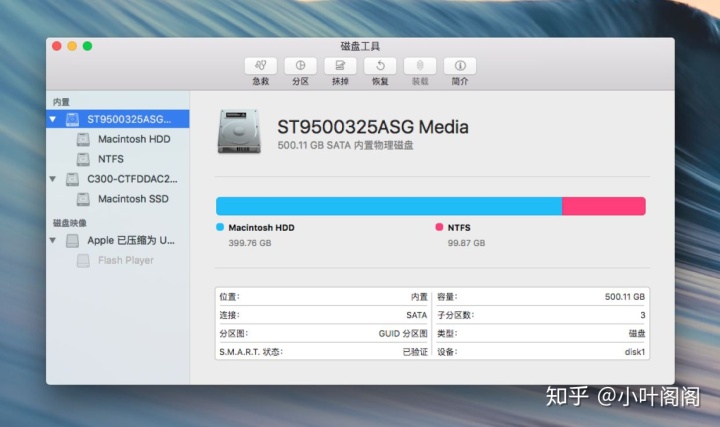720x427 pixels.
Task: Click the 500.11 GB SATA 内置物理磁盘 subtitle
Action: [x=345, y=146]
